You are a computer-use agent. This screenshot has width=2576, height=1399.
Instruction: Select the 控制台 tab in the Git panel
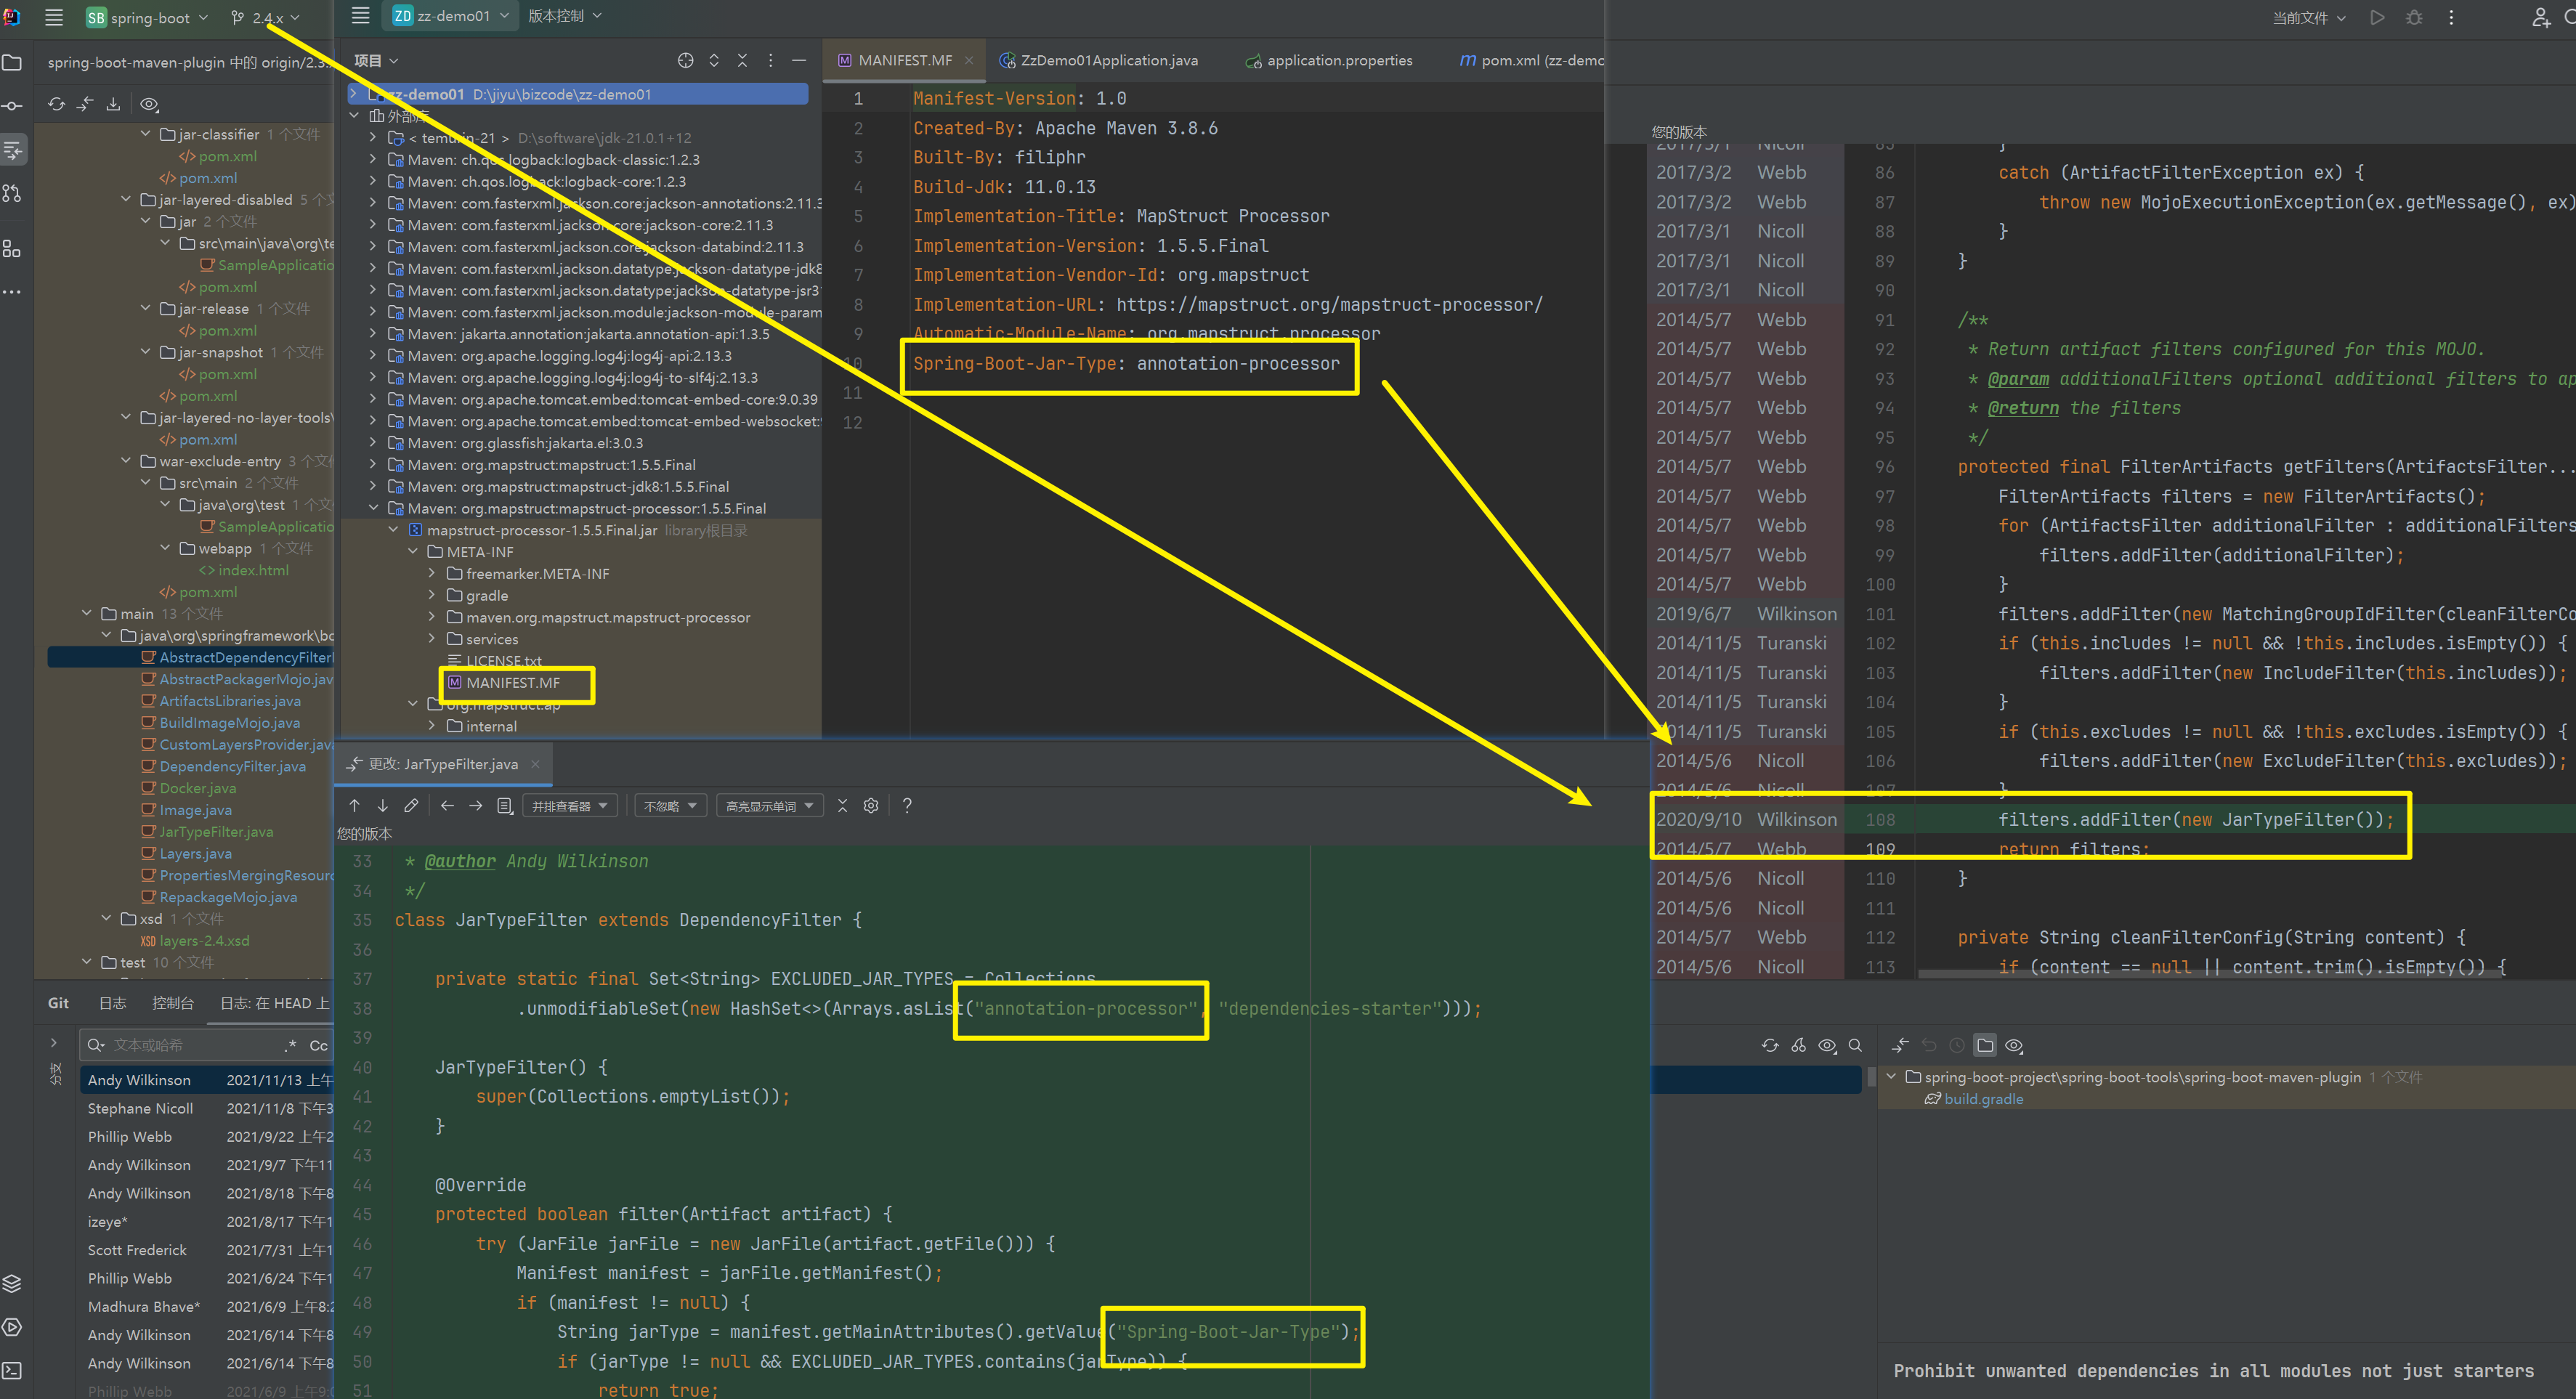(x=173, y=1002)
